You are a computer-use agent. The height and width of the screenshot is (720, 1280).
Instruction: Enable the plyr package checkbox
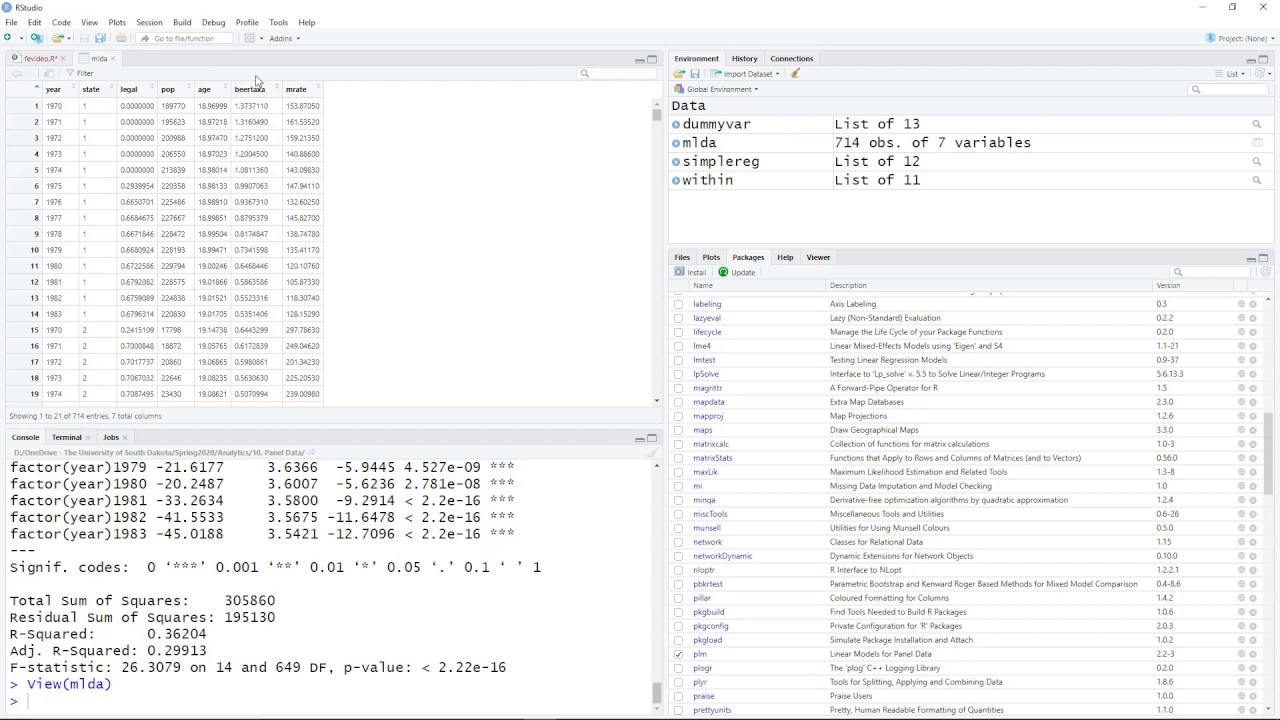pos(679,682)
